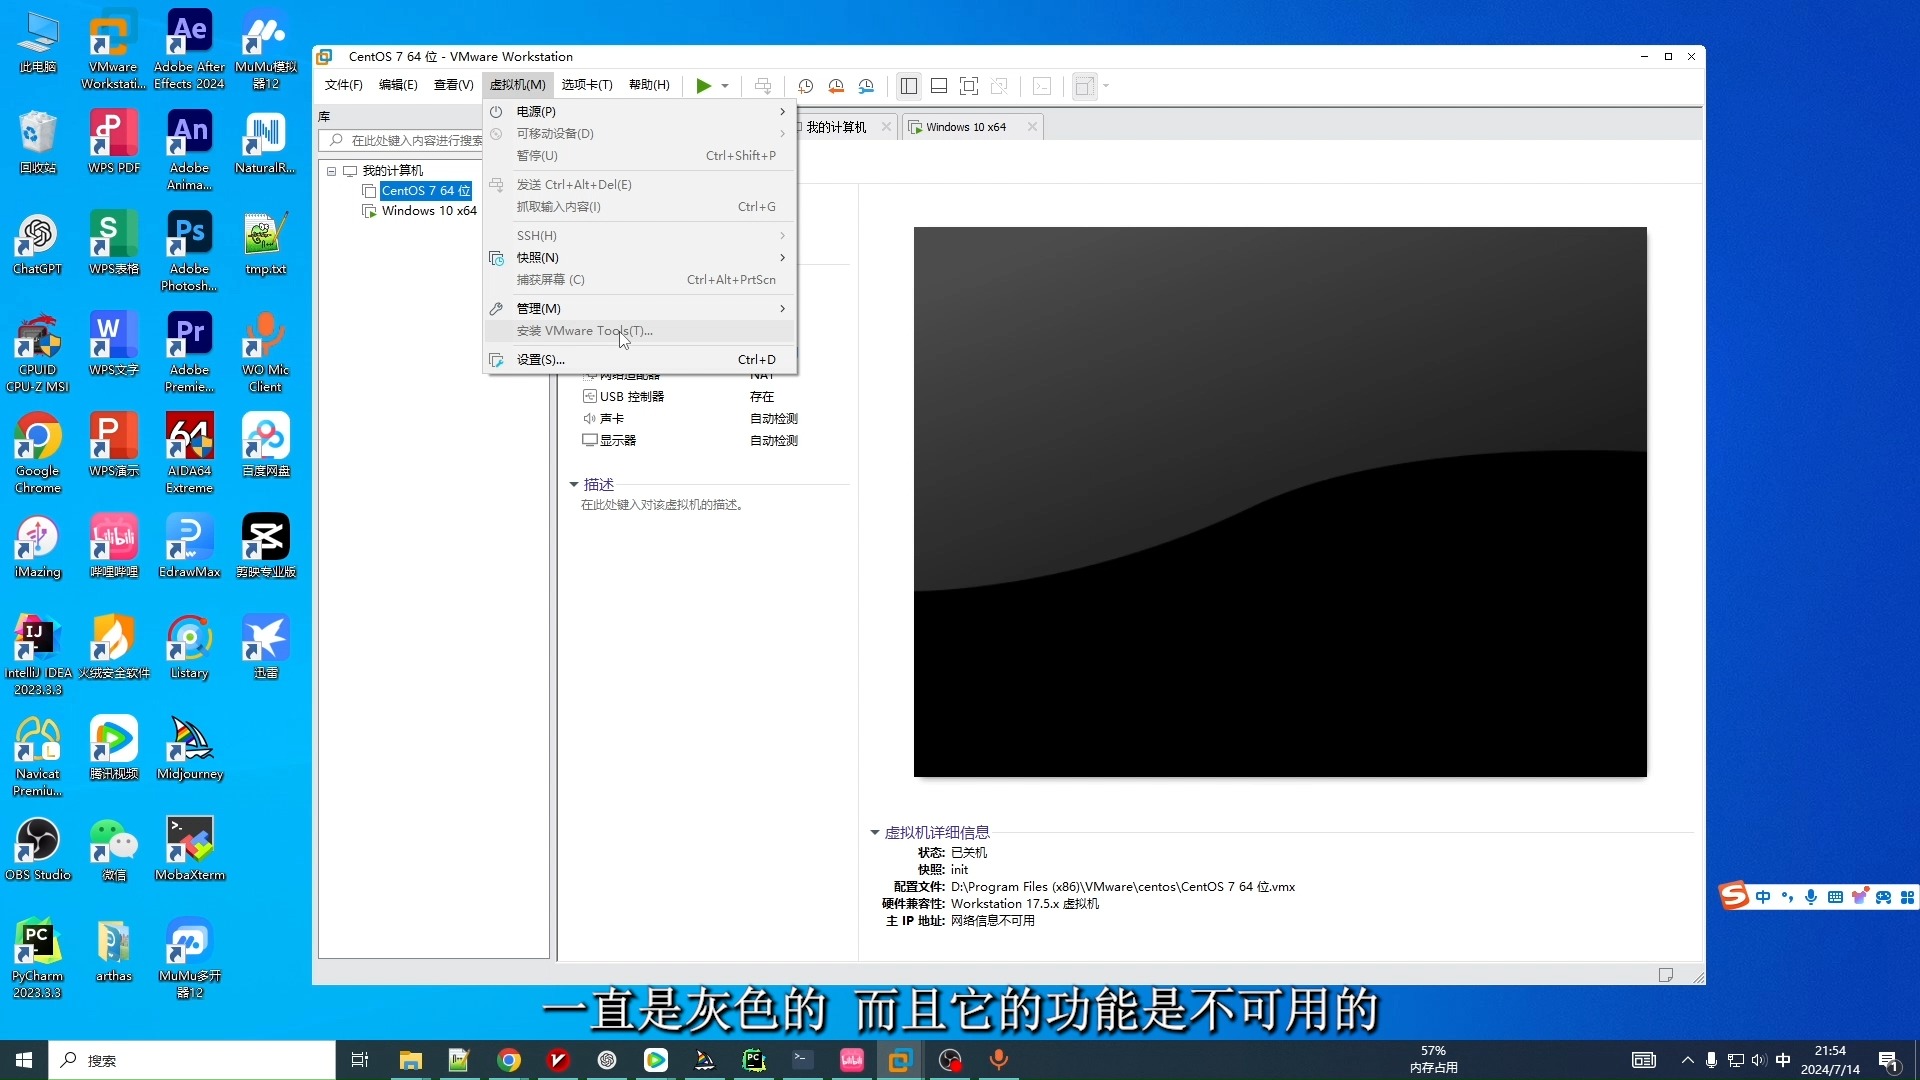Expand the 电源(P) submenu
Screen dimensions: 1920x1080
640,112
